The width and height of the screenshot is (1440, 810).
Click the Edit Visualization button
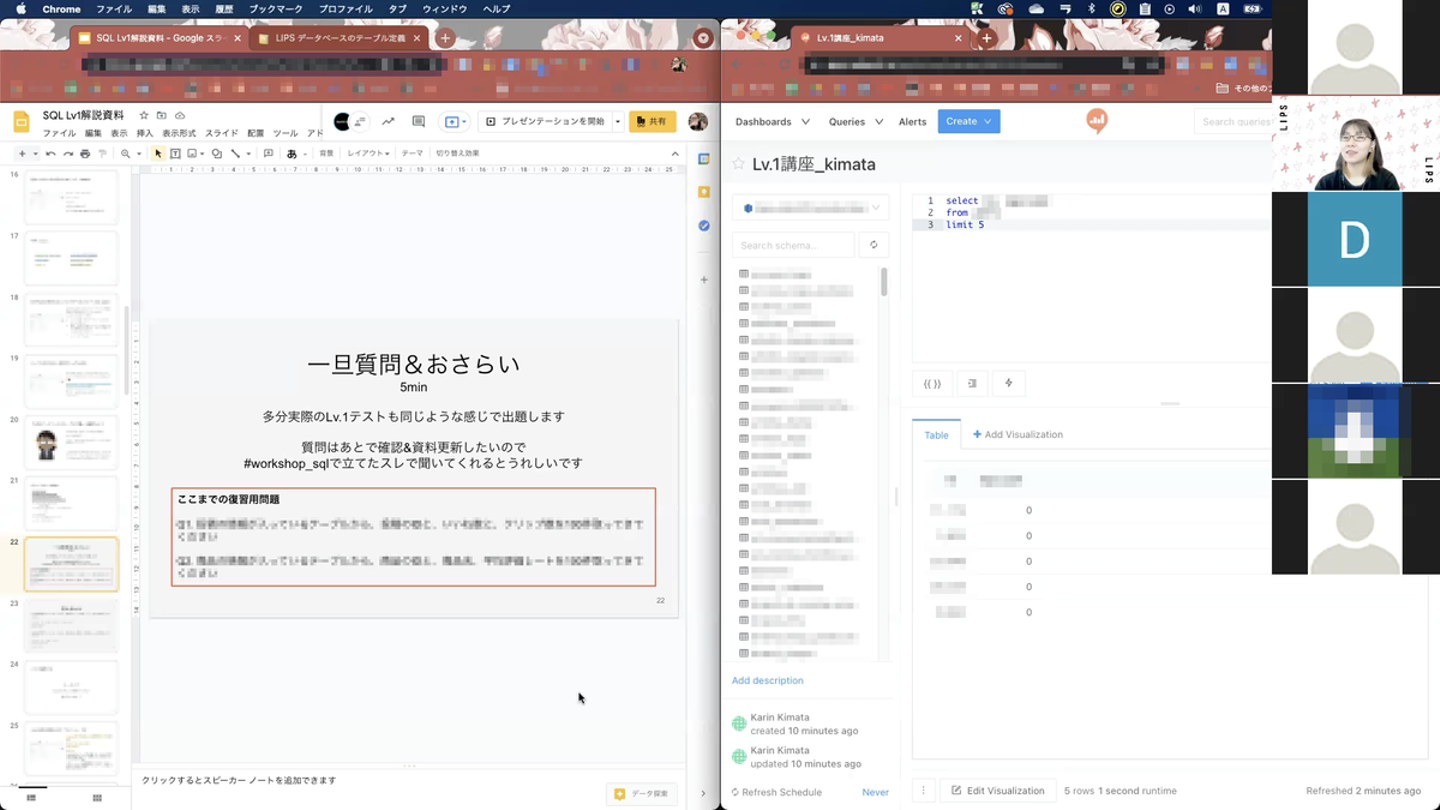click(x=998, y=791)
